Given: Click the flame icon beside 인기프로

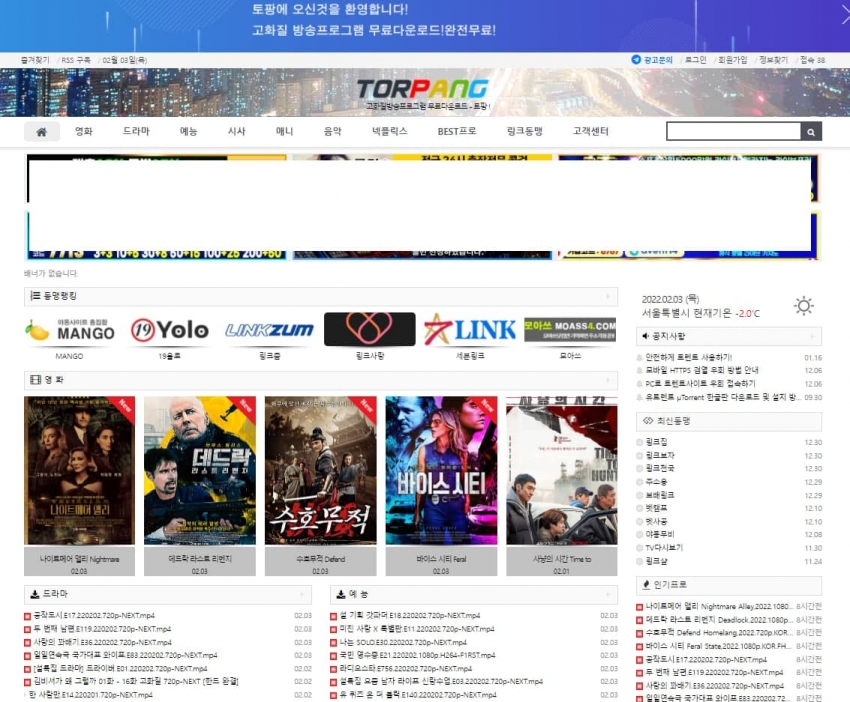Looking at the screenshot, I should (x=646, y=584).
